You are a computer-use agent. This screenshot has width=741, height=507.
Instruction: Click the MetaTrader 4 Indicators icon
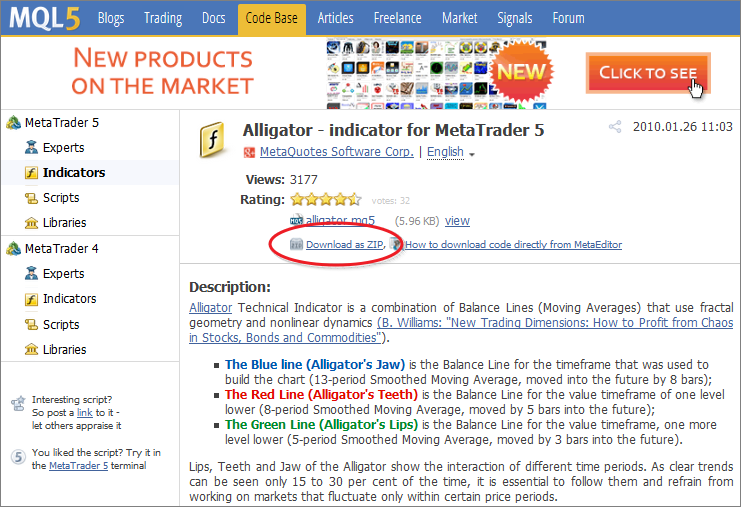[31, 299]
